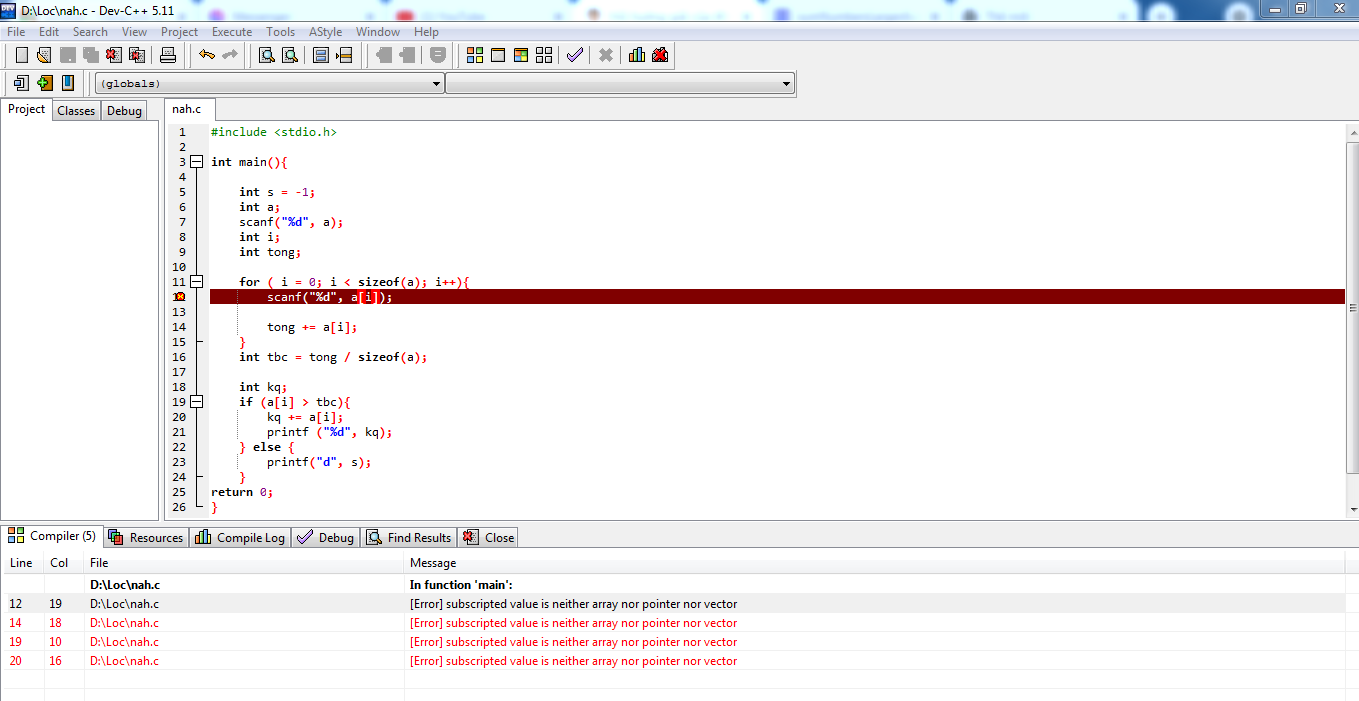Close the current file via toolbar icon
Image resolution: width=1359 pixels, height=701 pixels.
[114, 55]
